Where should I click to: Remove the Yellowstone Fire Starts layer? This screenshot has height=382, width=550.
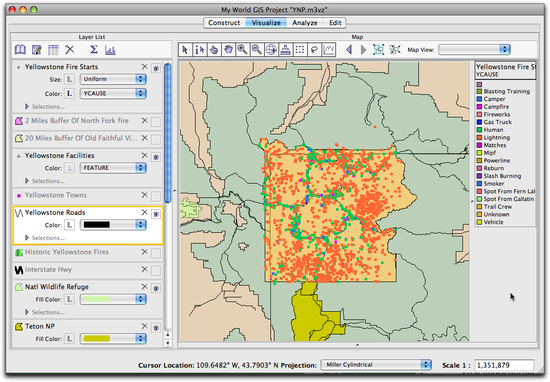(x=144, y=67)
